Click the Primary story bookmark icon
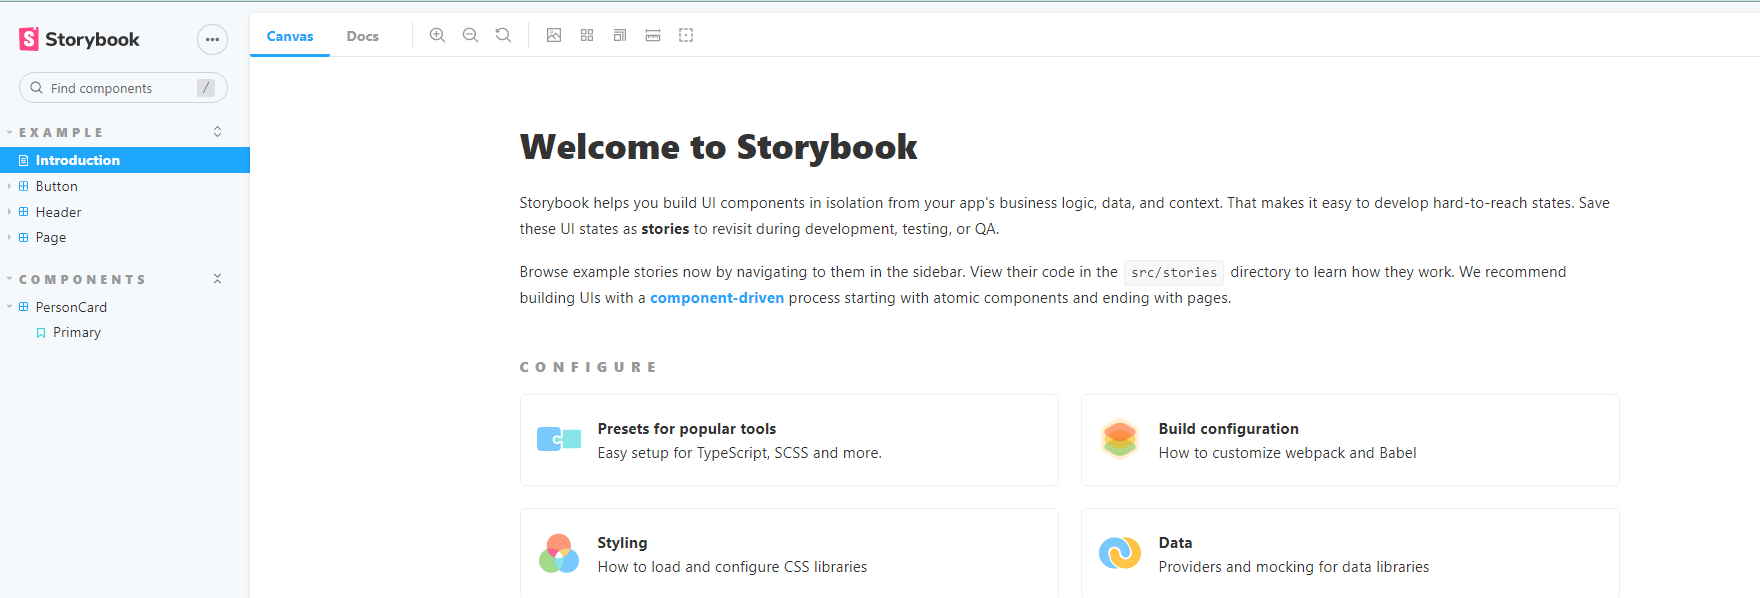The width and height of the screenshot is (1760, 598). [41, 333]
